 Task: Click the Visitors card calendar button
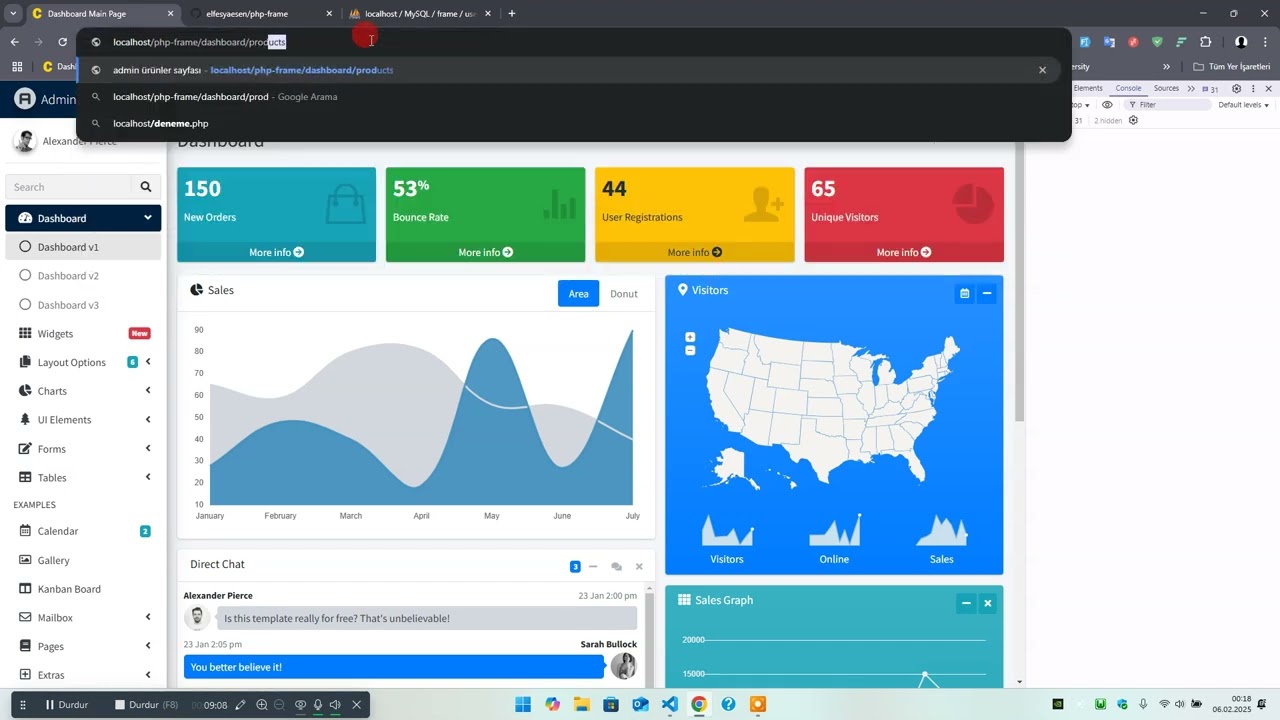tap(964, 293)
